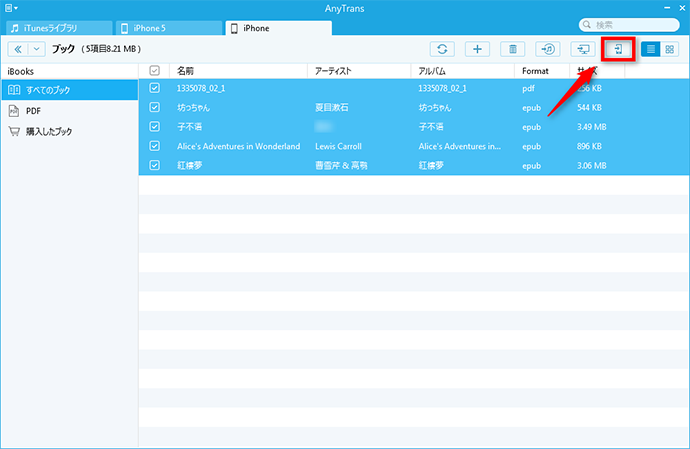Image resolution: width=690 pixels, height=449 pixels.
Task: Open the app menu at top-left
Action: (11, 8)
